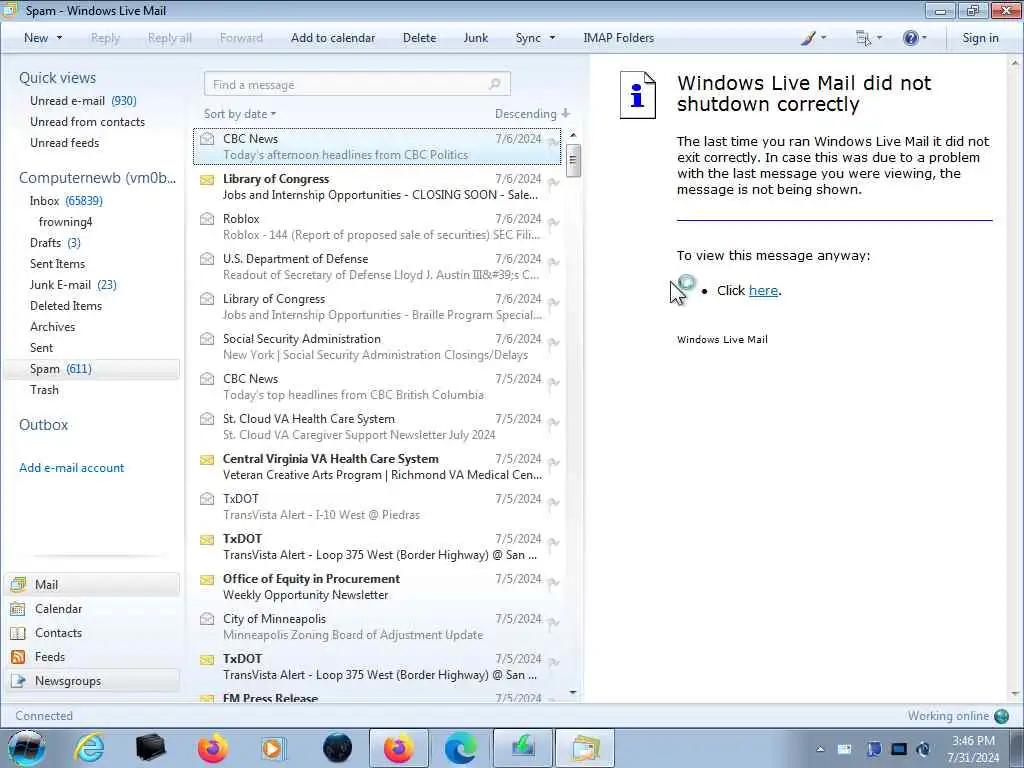The width and height of the screenshot is (1024, 768).
Task: Click envelope icon of City of Minneapolis message
Action: click(x=207, y=618)
